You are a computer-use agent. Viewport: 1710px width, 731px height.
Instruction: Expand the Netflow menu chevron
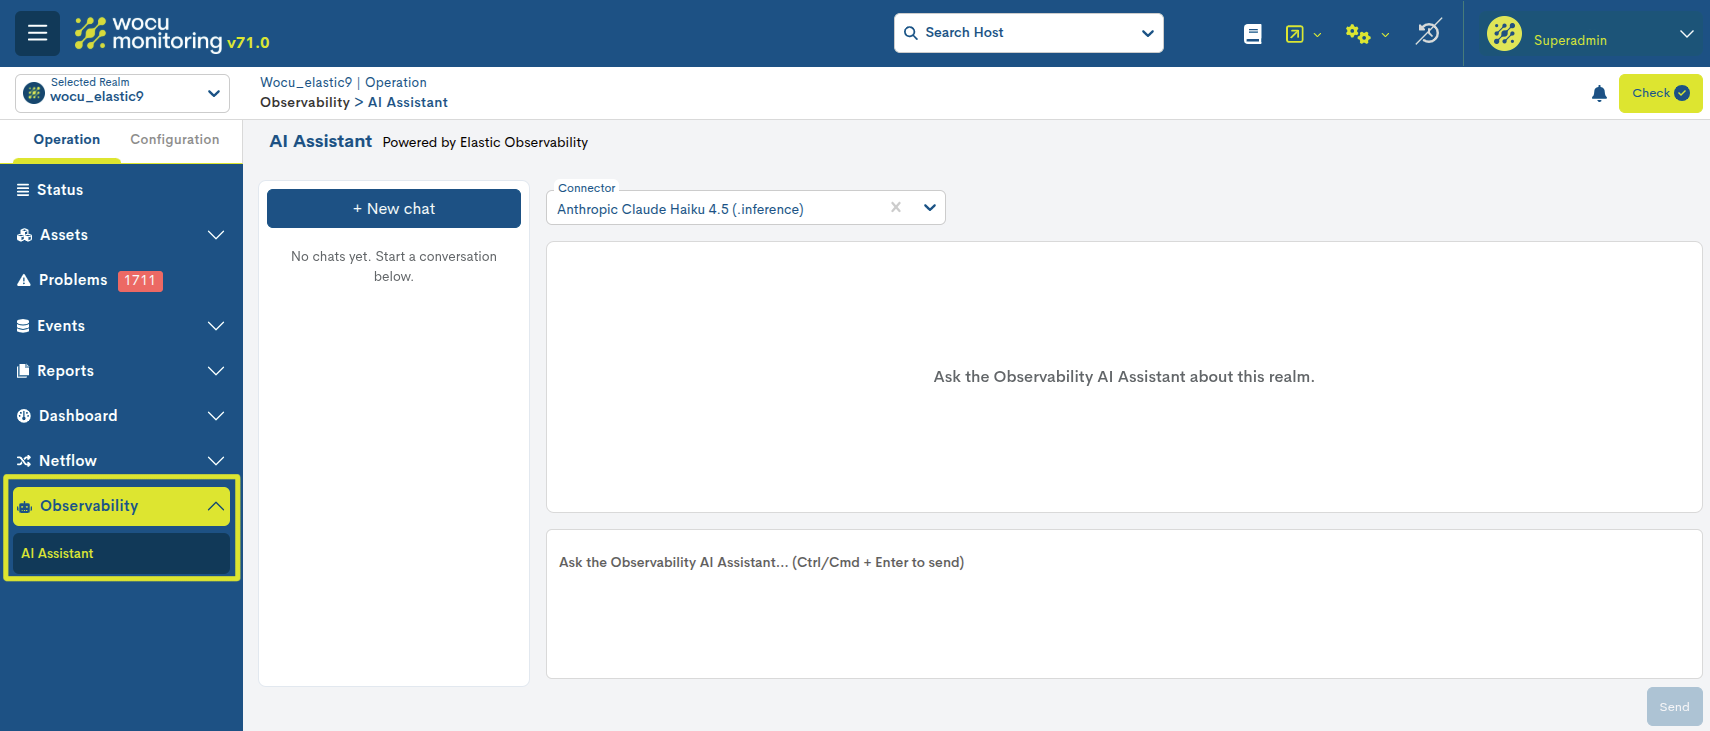[216, 461]
